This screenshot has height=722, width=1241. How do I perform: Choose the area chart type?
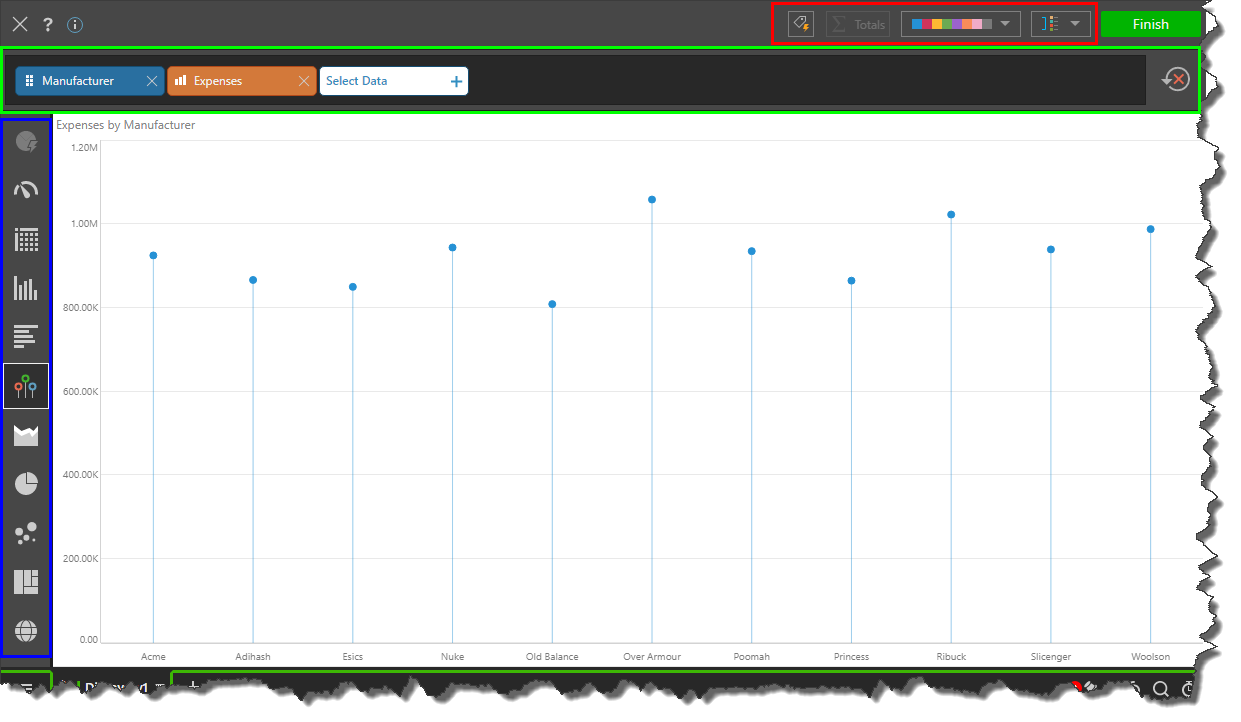26,435
